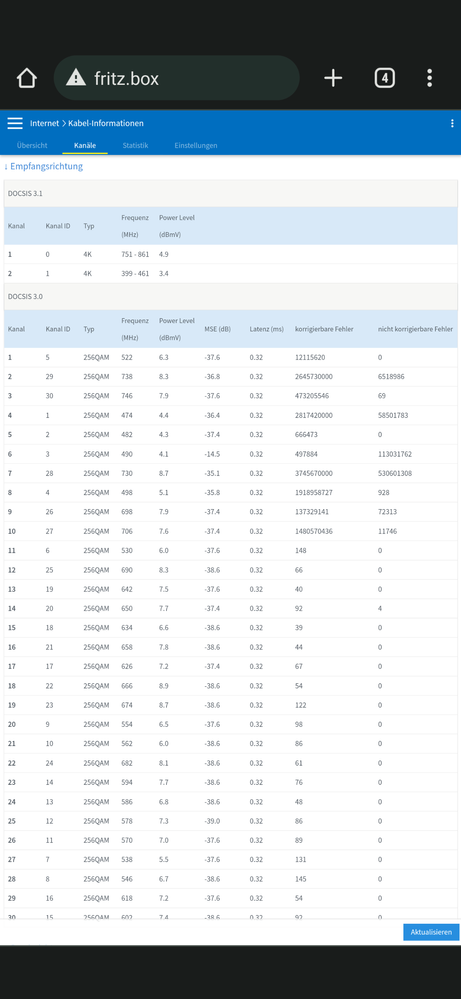Tap the fritz.box address bar
The width and height of the screenshot is (461, 999).
click(x=176, y=78)
